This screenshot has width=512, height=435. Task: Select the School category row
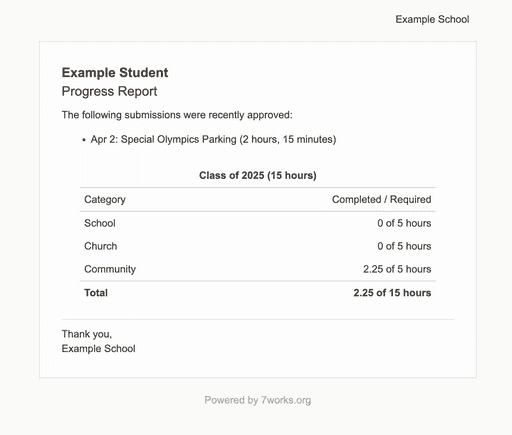coord(258,223)
